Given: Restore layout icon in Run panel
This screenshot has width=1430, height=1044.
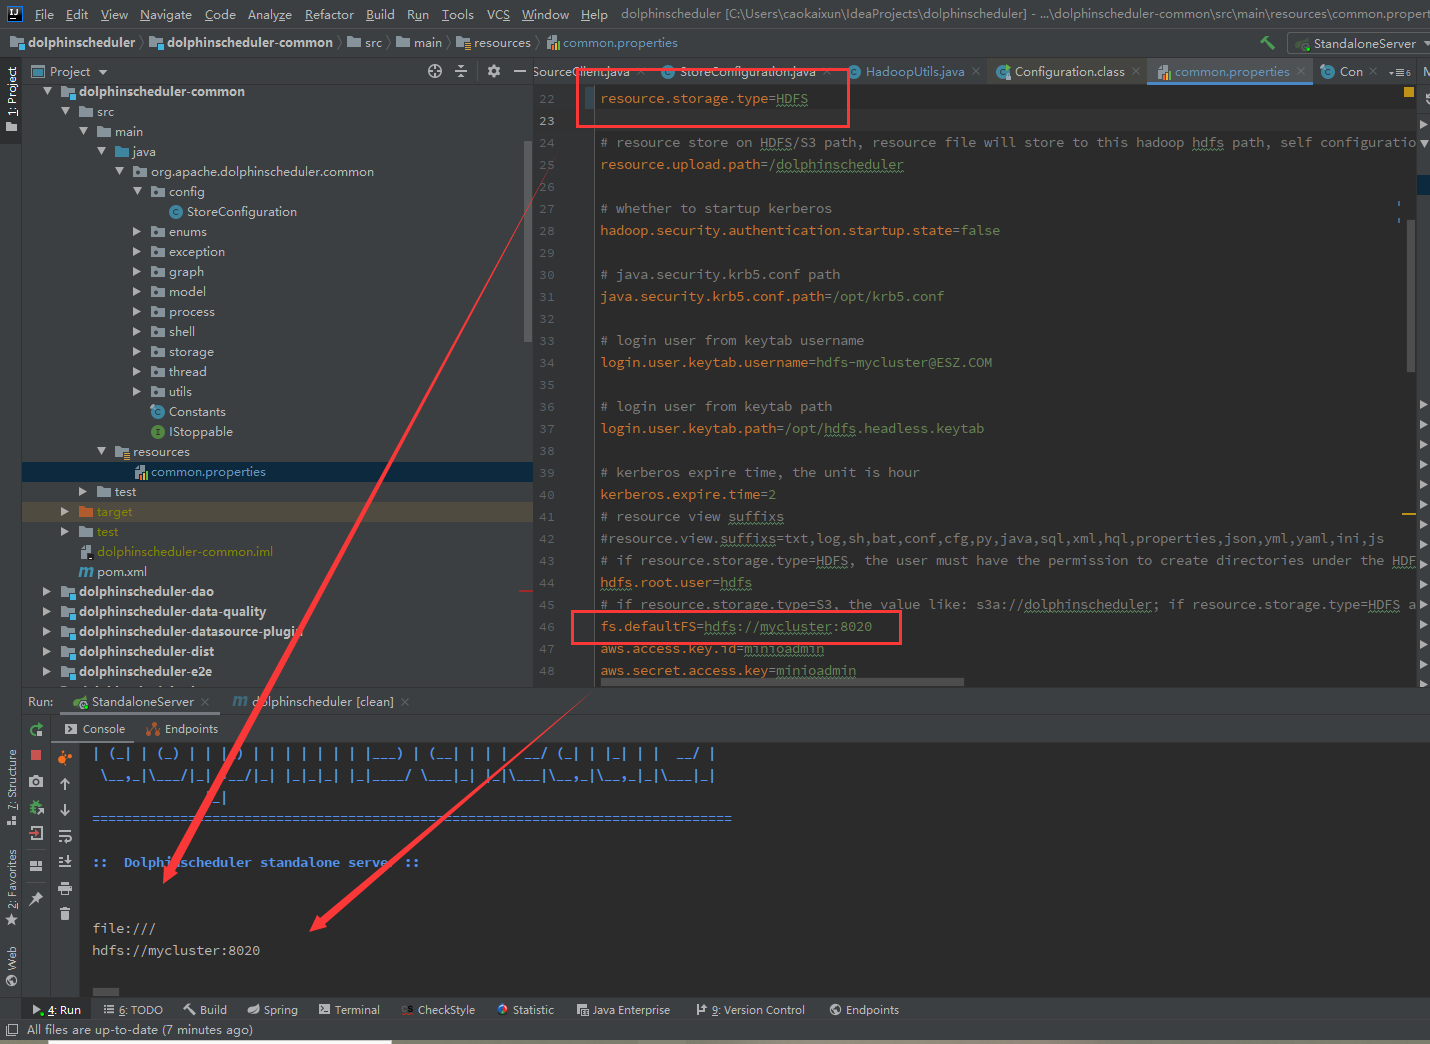Looking at the screenshot, I should pos(36,865).
